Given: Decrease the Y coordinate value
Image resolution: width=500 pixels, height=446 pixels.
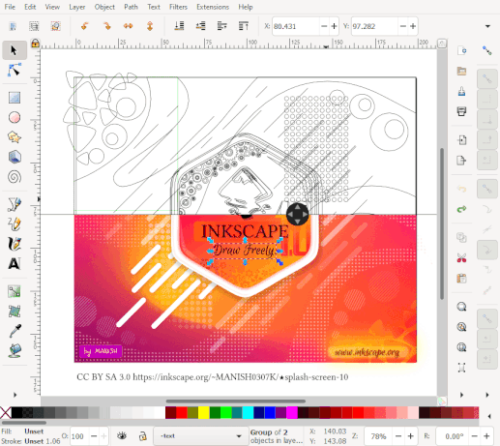Looking at the screenshot, I should click(x=403, y=26).
